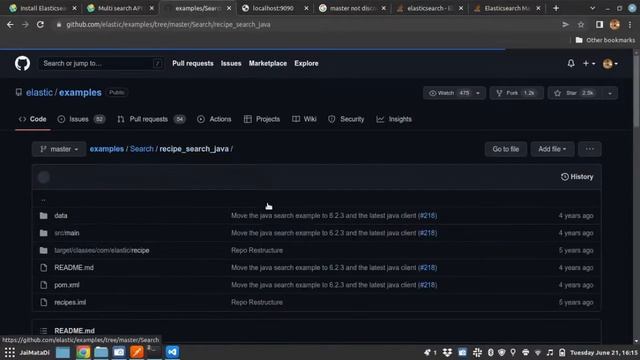This screenshot has height=360, width=640.
Task: Open a new browser tab
Action: coord(556,8)
